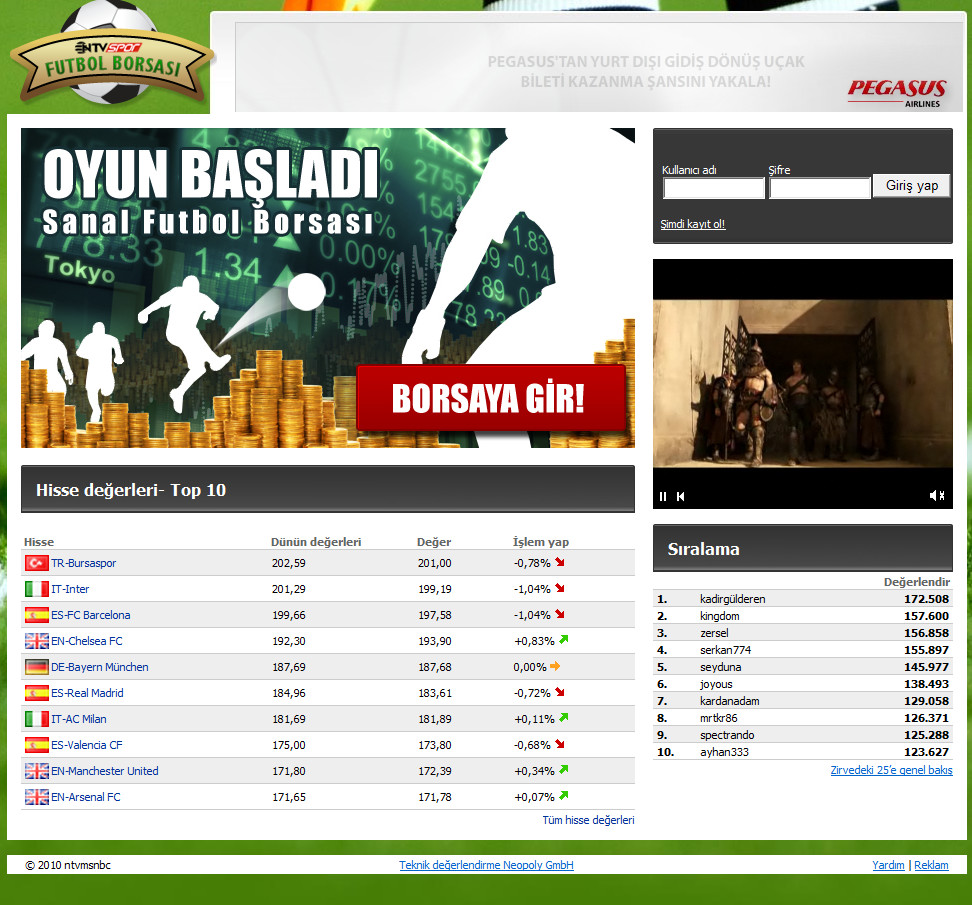This screenshot has height=905, width=972.
Task: Open the TR-Bursaspor share link
Action: pos(83,563)
